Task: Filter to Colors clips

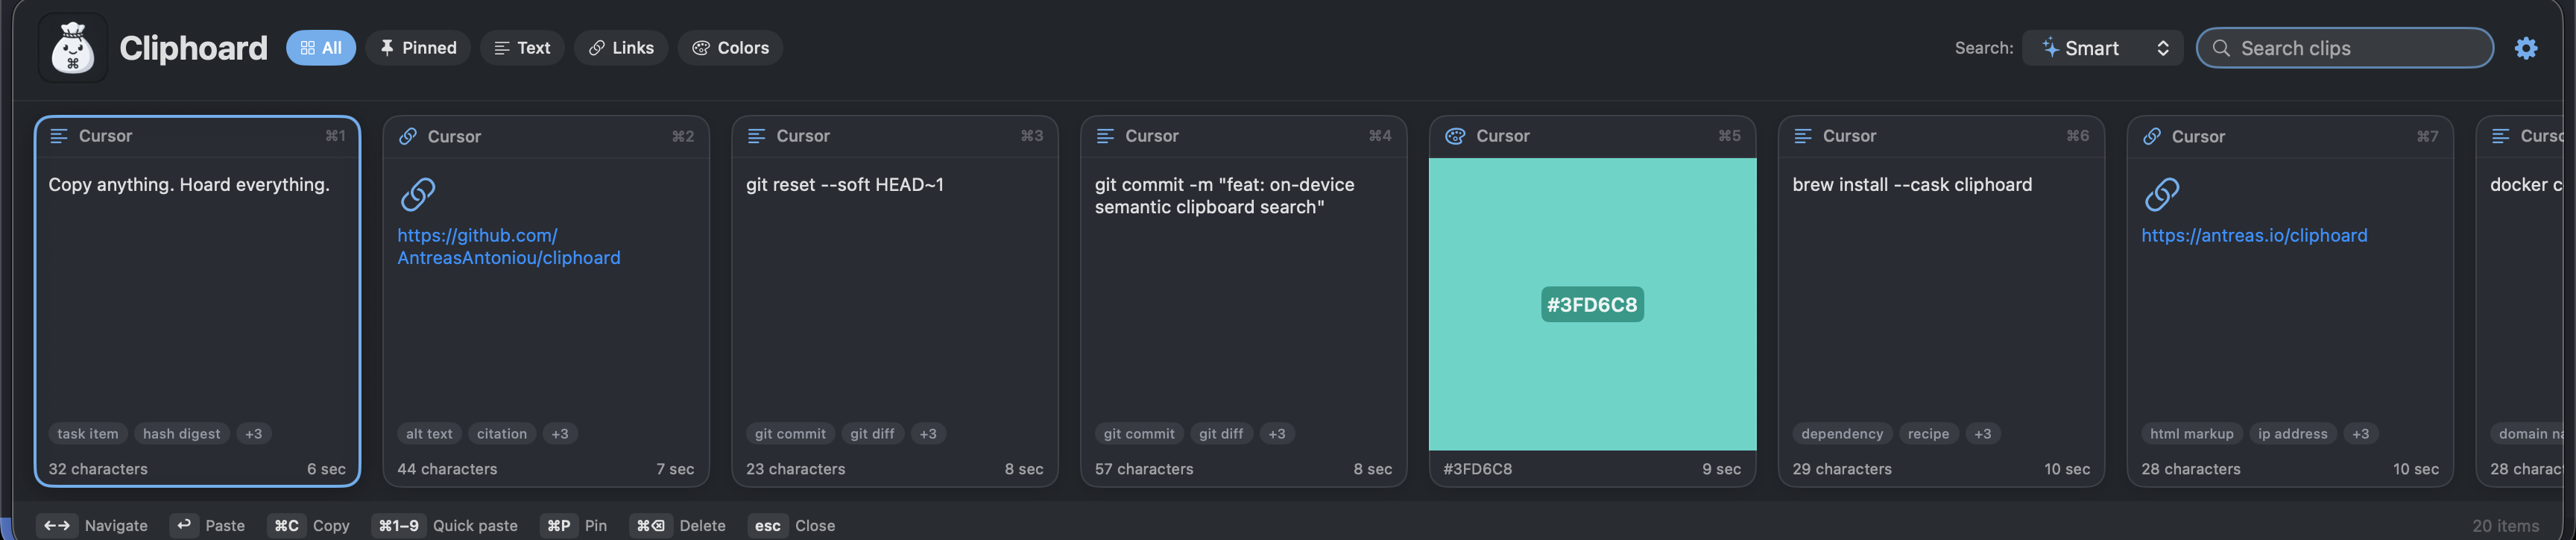Action: pyautogui.click(x=730, y=48)
